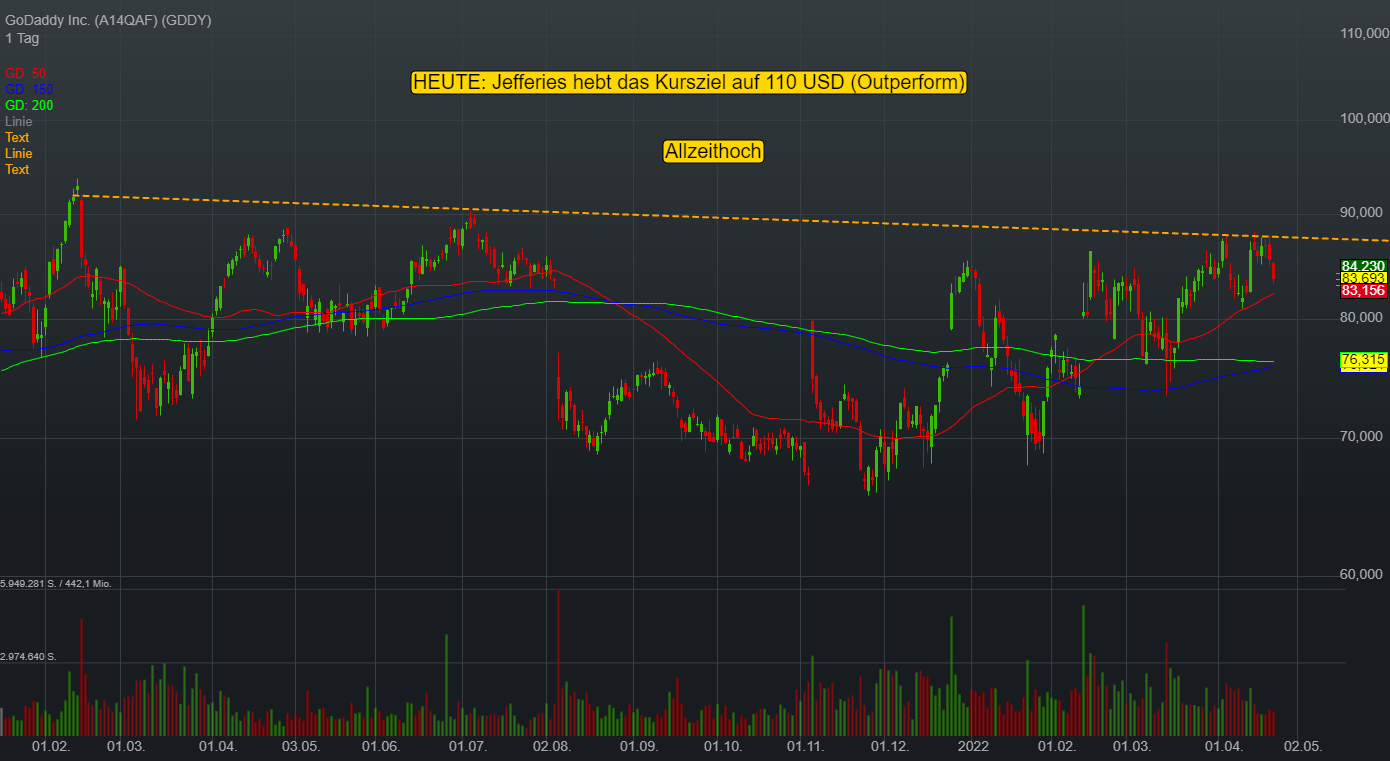Click the yellow '83,693' price tag

1363,278
